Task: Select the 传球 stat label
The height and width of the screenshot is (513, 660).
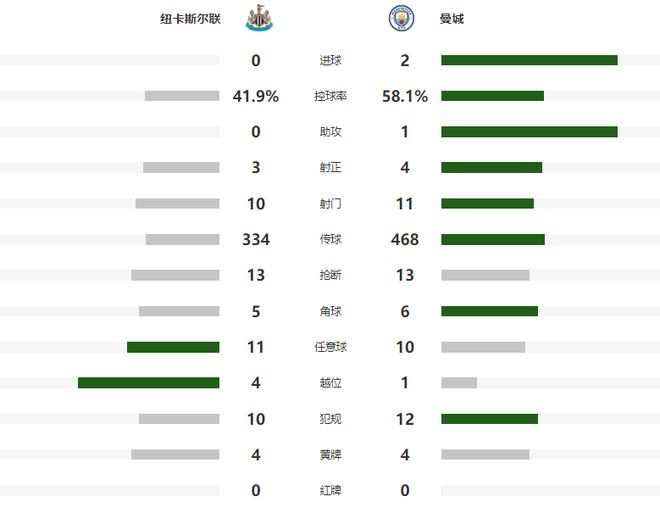Action: pyautogui.click(x=330, y=240)
